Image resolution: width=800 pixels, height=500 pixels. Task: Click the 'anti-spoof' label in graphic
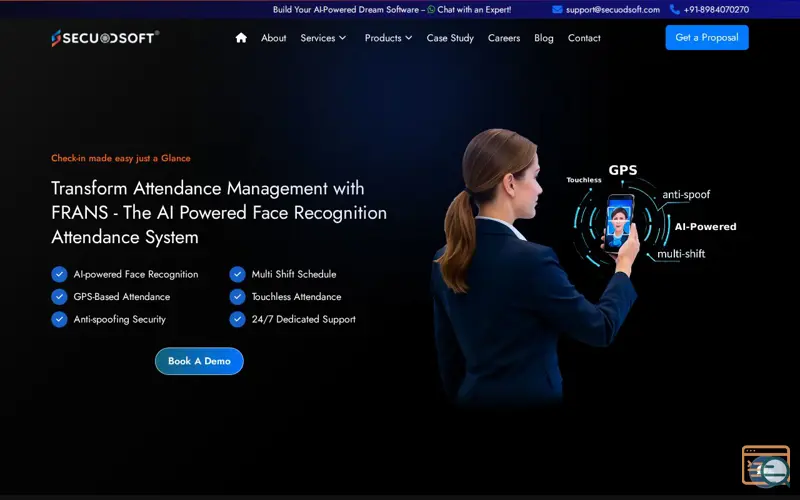[x=686, y=194]
